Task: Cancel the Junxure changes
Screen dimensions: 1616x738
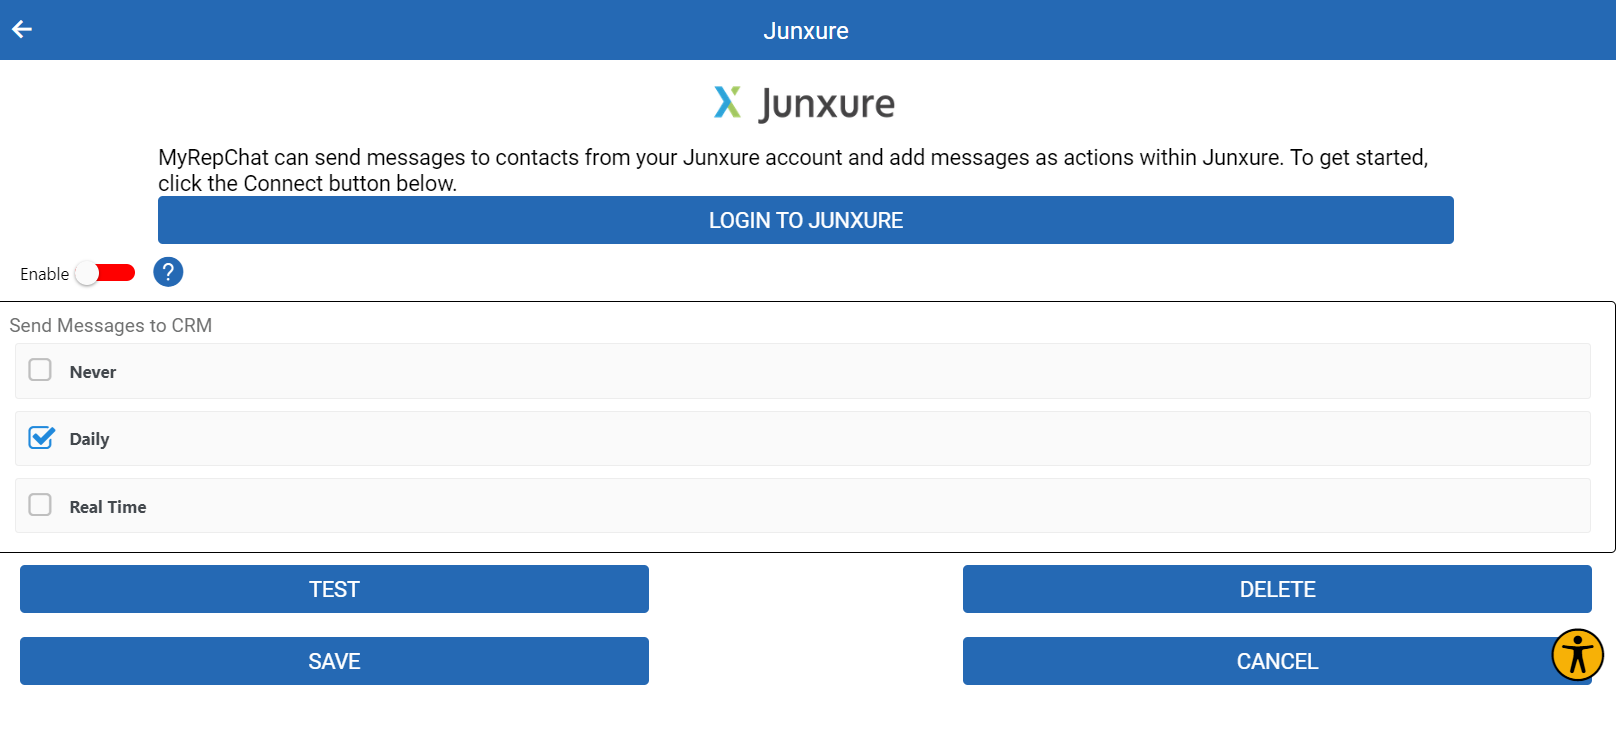Action: click(1277, 661)
